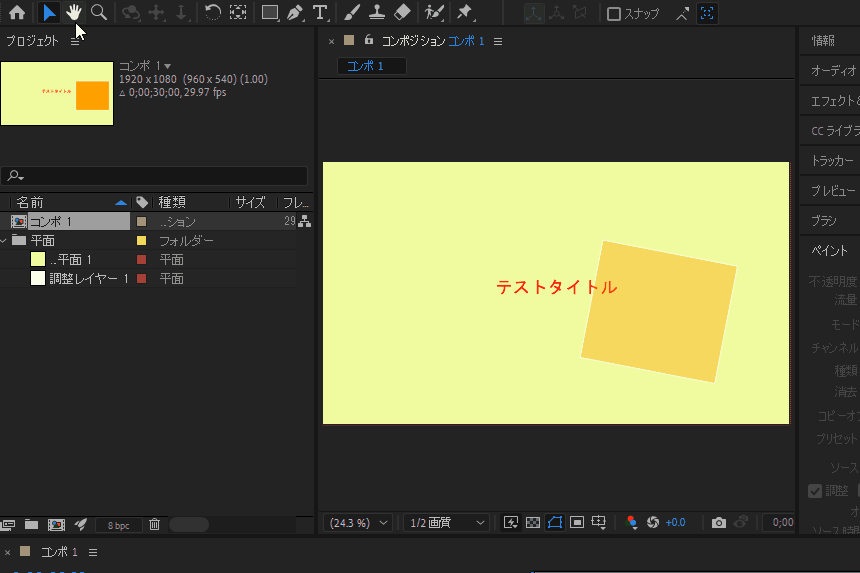Image resolution: width=860 pixels, height=573 pixels.
Task: Select the Rotation tool
Action: (x=212, y=13)
